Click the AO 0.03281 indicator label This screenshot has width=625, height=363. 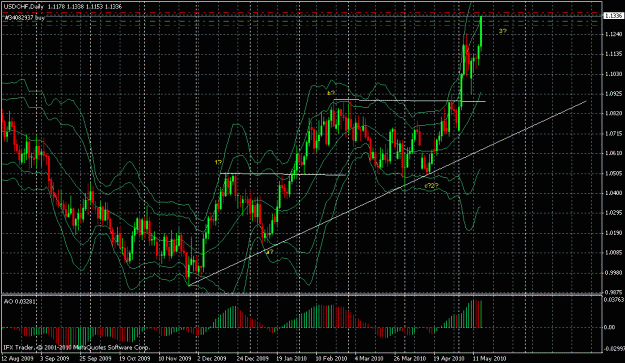20,301
